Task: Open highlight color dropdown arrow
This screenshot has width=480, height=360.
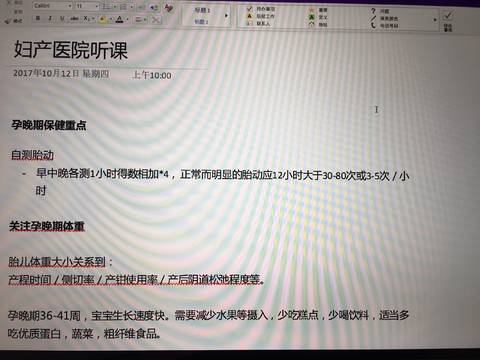Action: coord(110,19)
